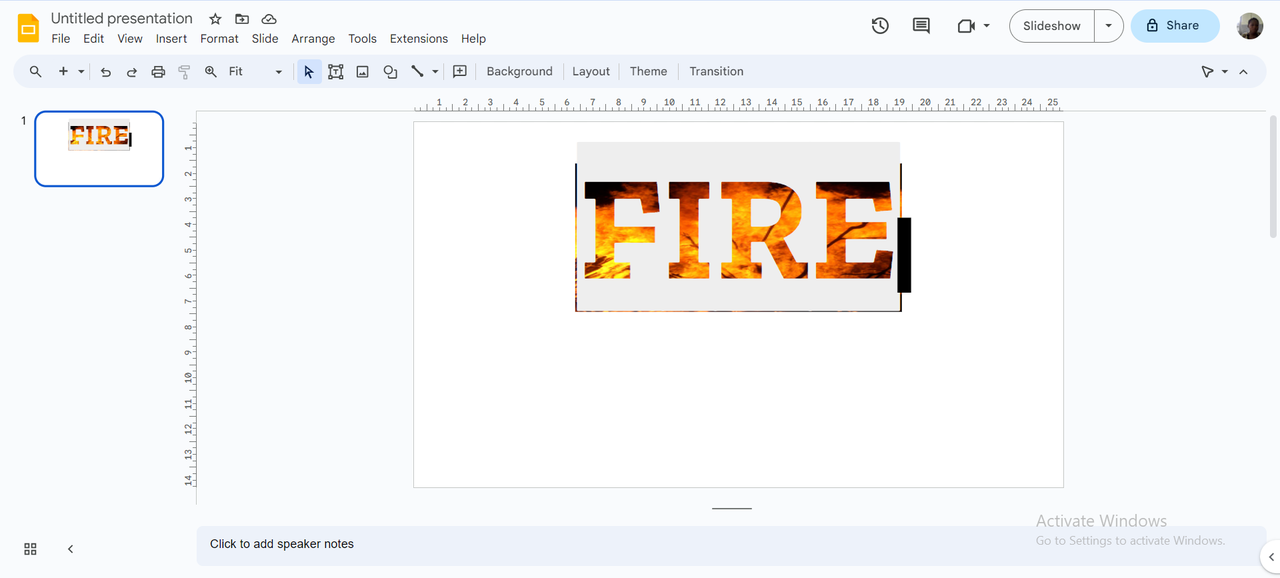Viewport: 1280px width, 578px height.
Task: Open the Background settings
Action: [519, 72]
